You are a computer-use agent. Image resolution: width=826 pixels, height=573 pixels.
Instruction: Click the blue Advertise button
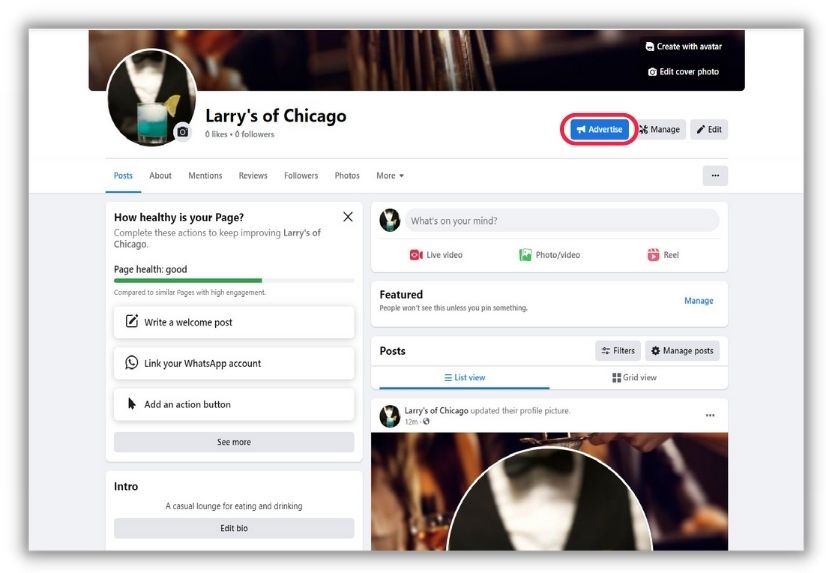(599, 129)
